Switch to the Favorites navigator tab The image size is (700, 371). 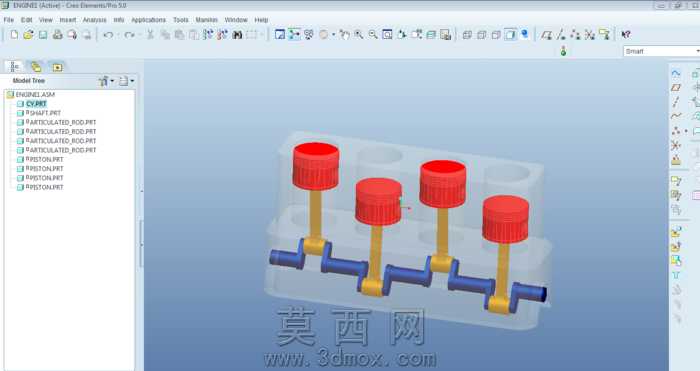[x=57, y=67]
